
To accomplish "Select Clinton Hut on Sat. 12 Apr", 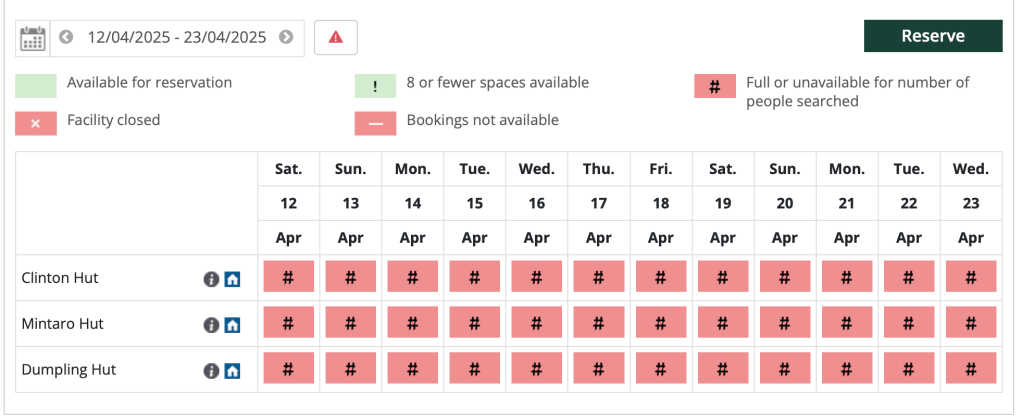I will (288, 278).
